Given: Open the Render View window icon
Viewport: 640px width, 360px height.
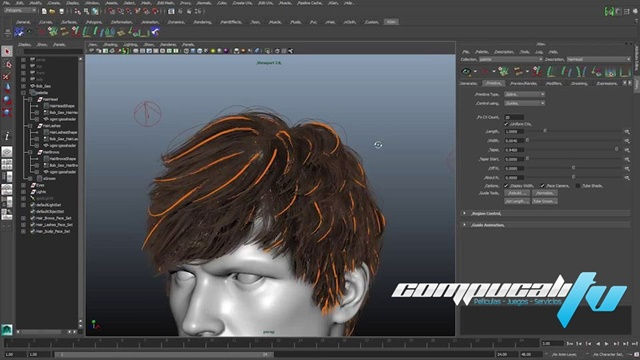Looking at the screenshot, I should 171,11.
